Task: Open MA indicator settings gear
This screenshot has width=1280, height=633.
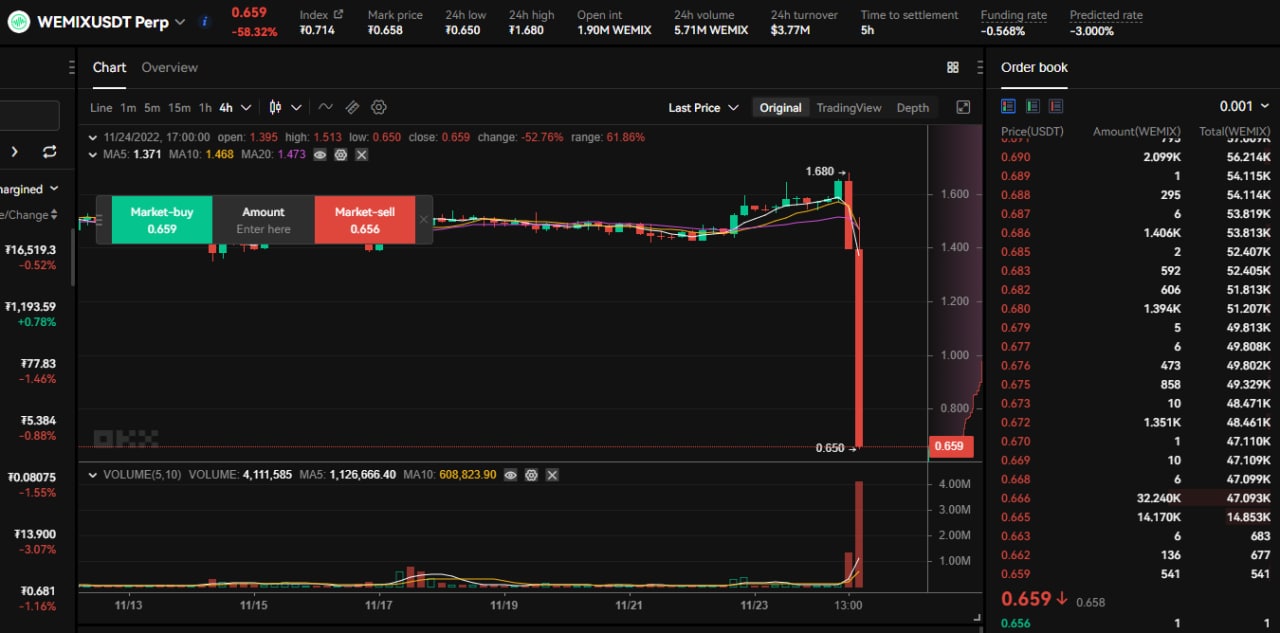Action: pos(341,155)
